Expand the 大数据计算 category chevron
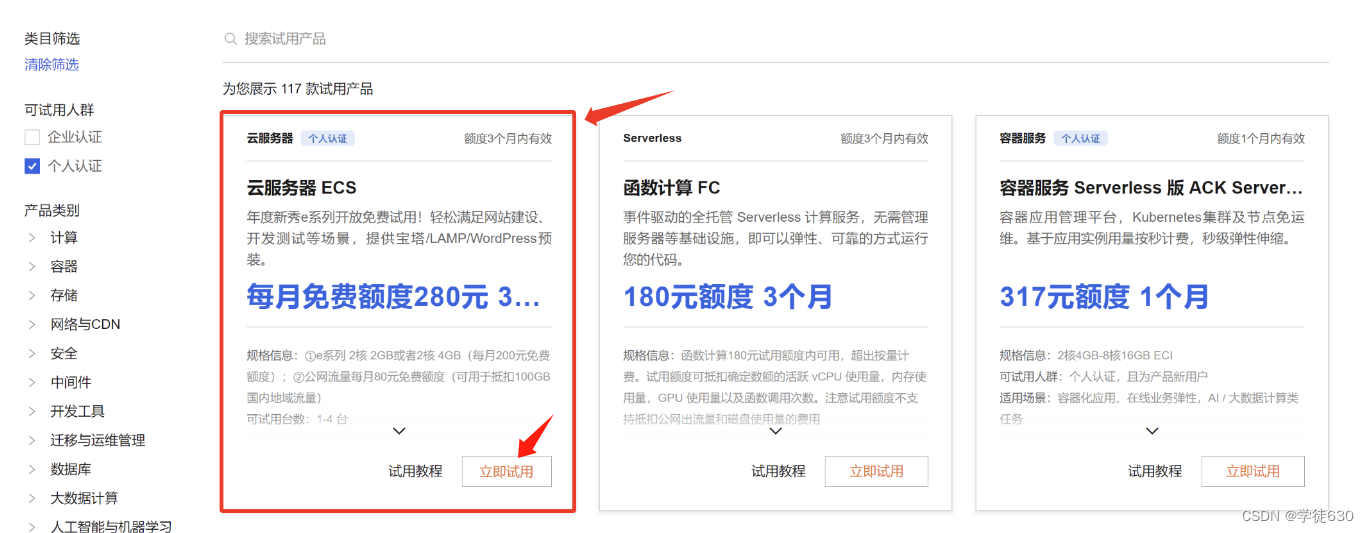The width and height of the screenshot is (1369, 533). click(33, 498)
